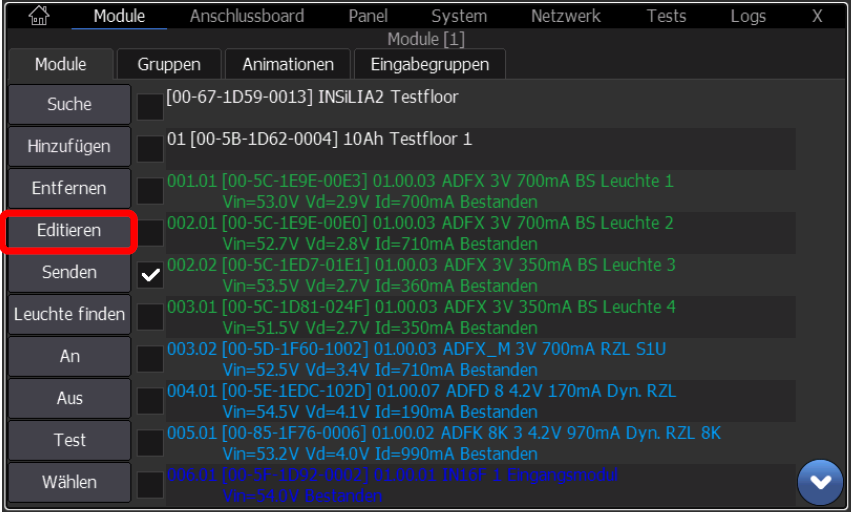Click the home icon in top bar

(x=40, y=15)
